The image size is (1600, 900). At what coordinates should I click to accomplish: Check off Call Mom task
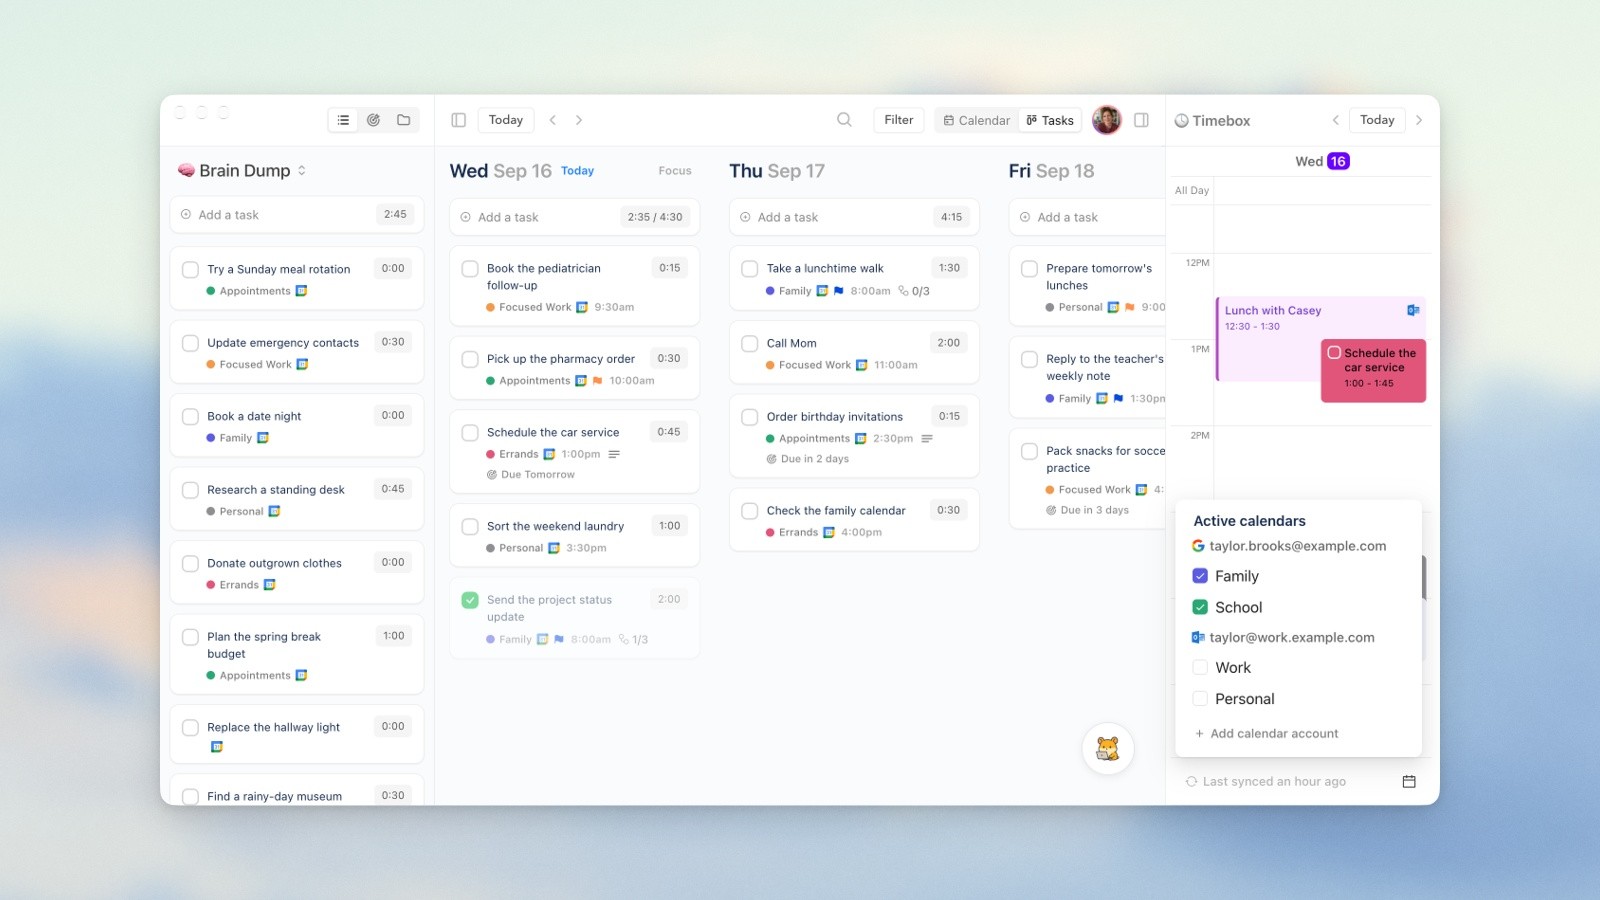750,343
